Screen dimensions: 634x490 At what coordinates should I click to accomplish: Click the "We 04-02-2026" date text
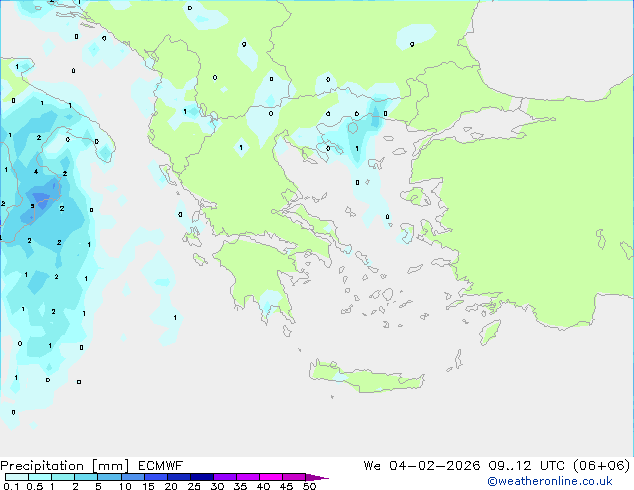click(422, 466)
